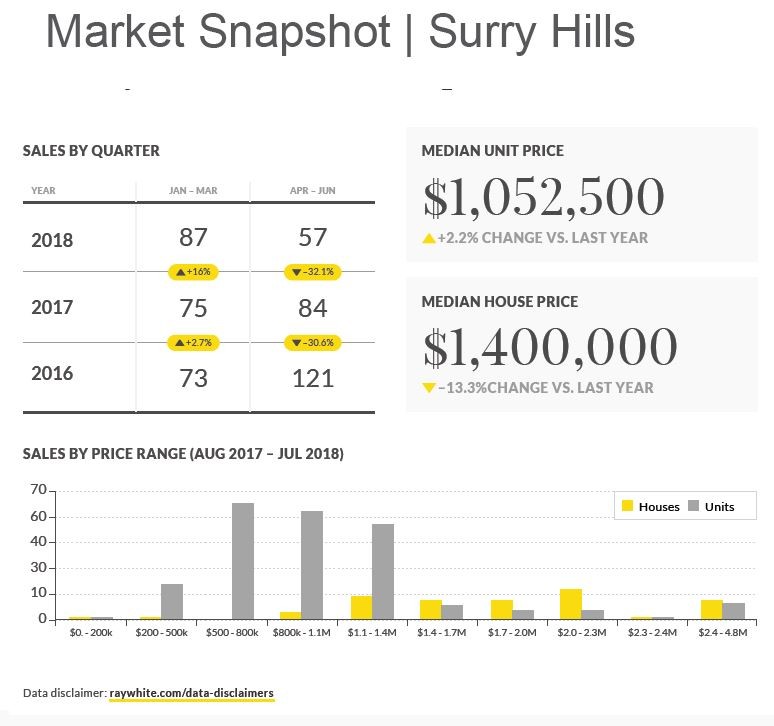Viewport: 774px width, 726px height.
Task: Select the 121 sales value for 2016
Action: pyautogui.click(x=312, y=378)
